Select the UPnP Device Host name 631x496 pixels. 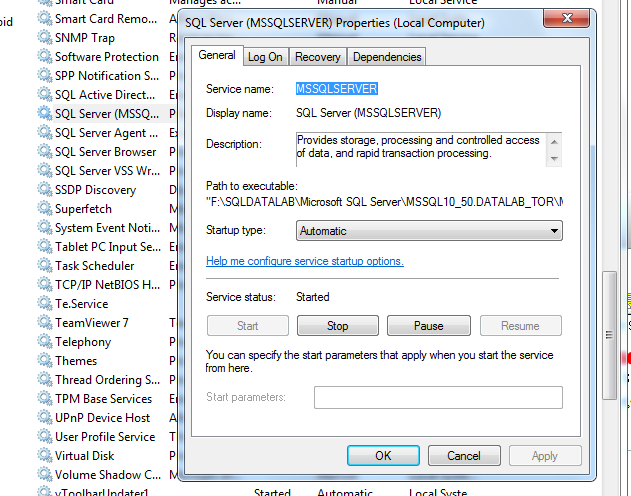pos(103,418)
